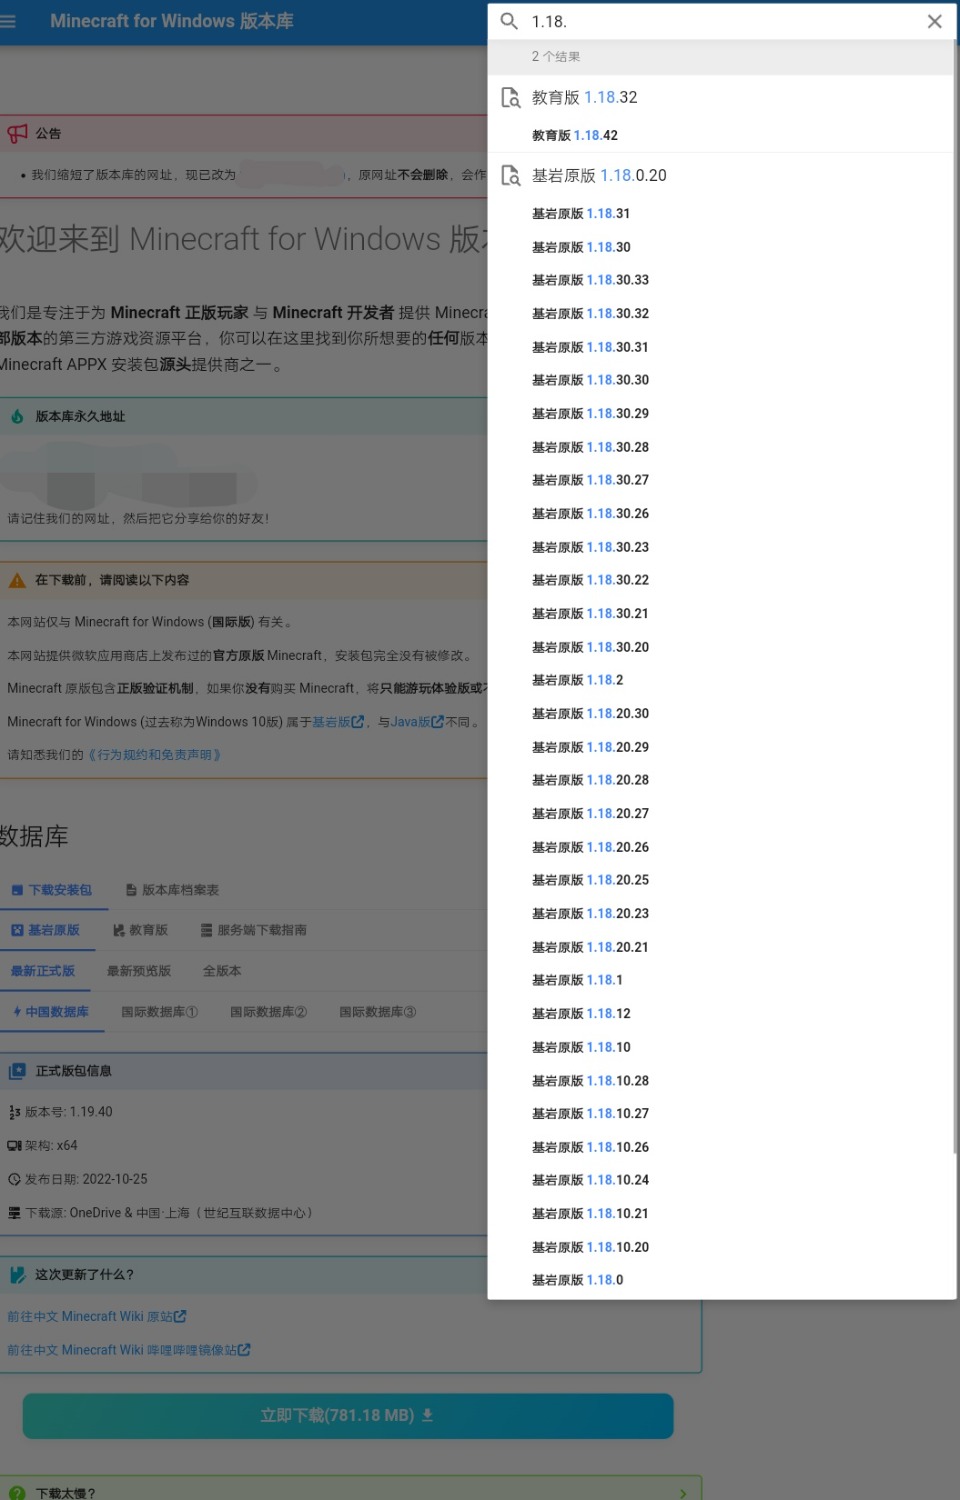This screenshot has width=960, height=1500.
Task: Open the 服务端下载指南 tab
Action: coord(254,930)
